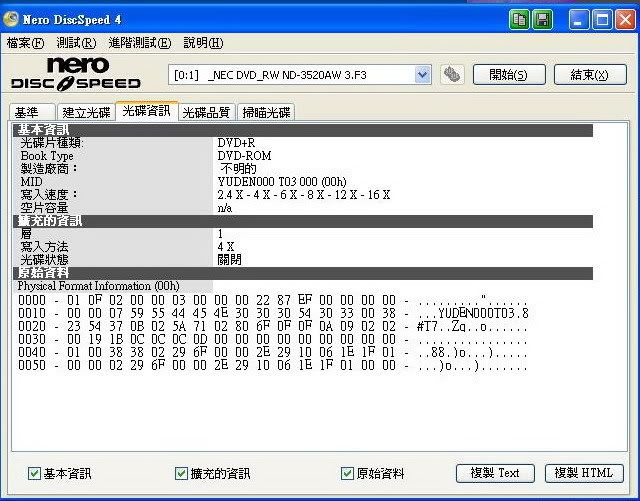The height and width of the screenshot is (501, 640).
Task: Click the save floppy disk icon
Action: [x=542, y=19]
